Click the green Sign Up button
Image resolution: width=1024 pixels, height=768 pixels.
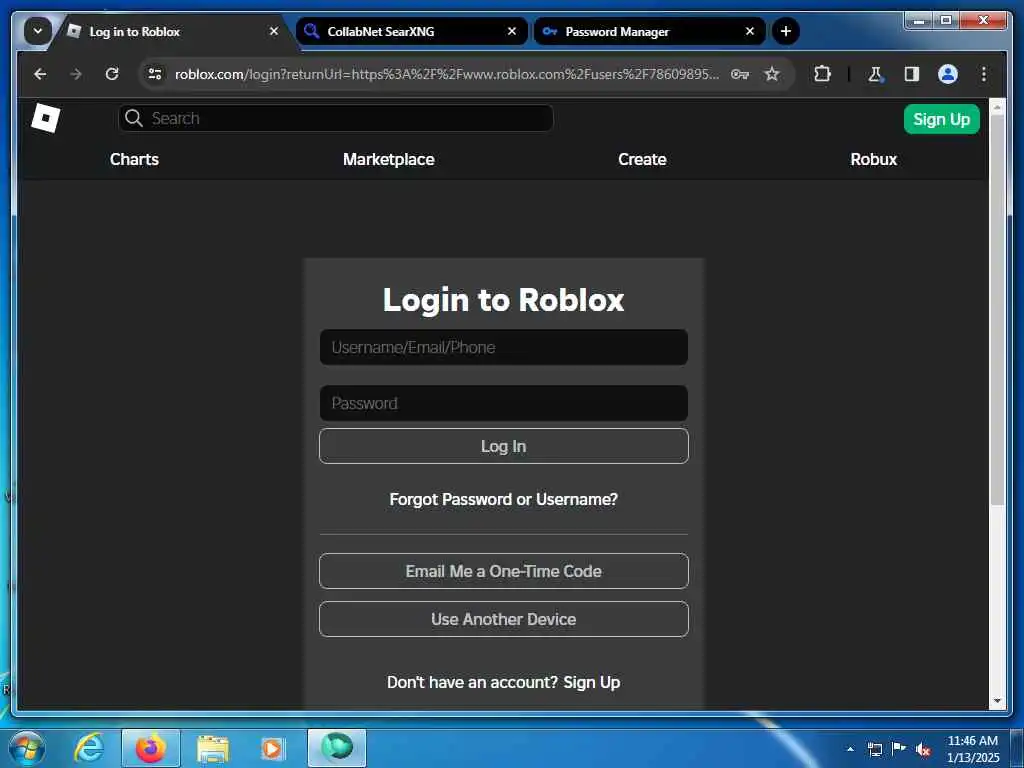[941, 119]
